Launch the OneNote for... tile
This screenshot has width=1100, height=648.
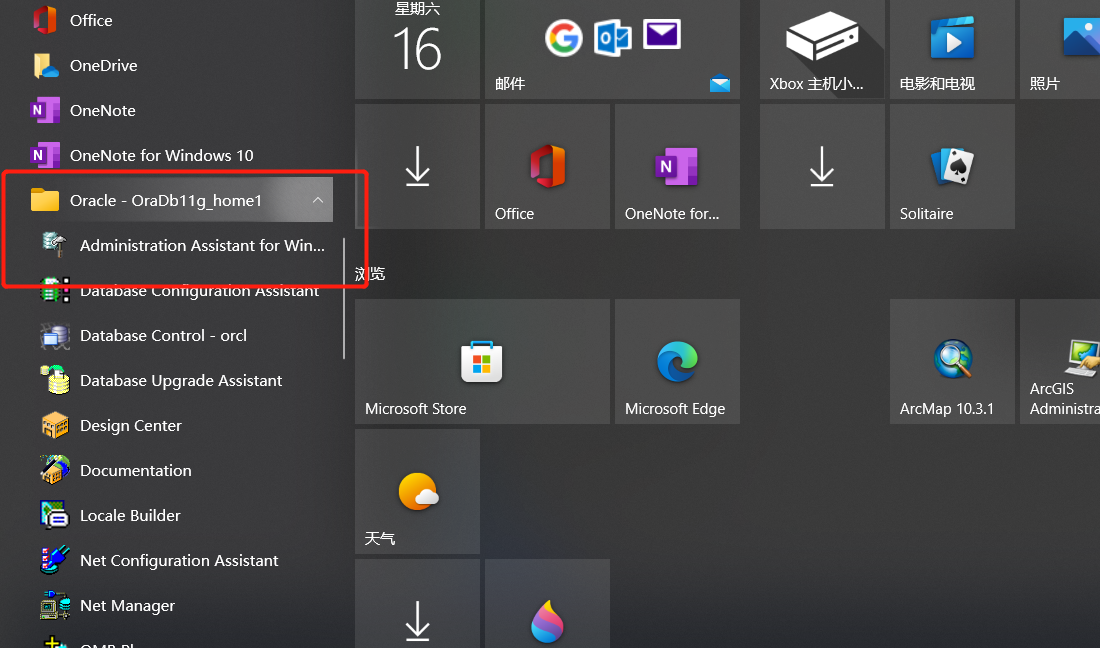[677, 166]
